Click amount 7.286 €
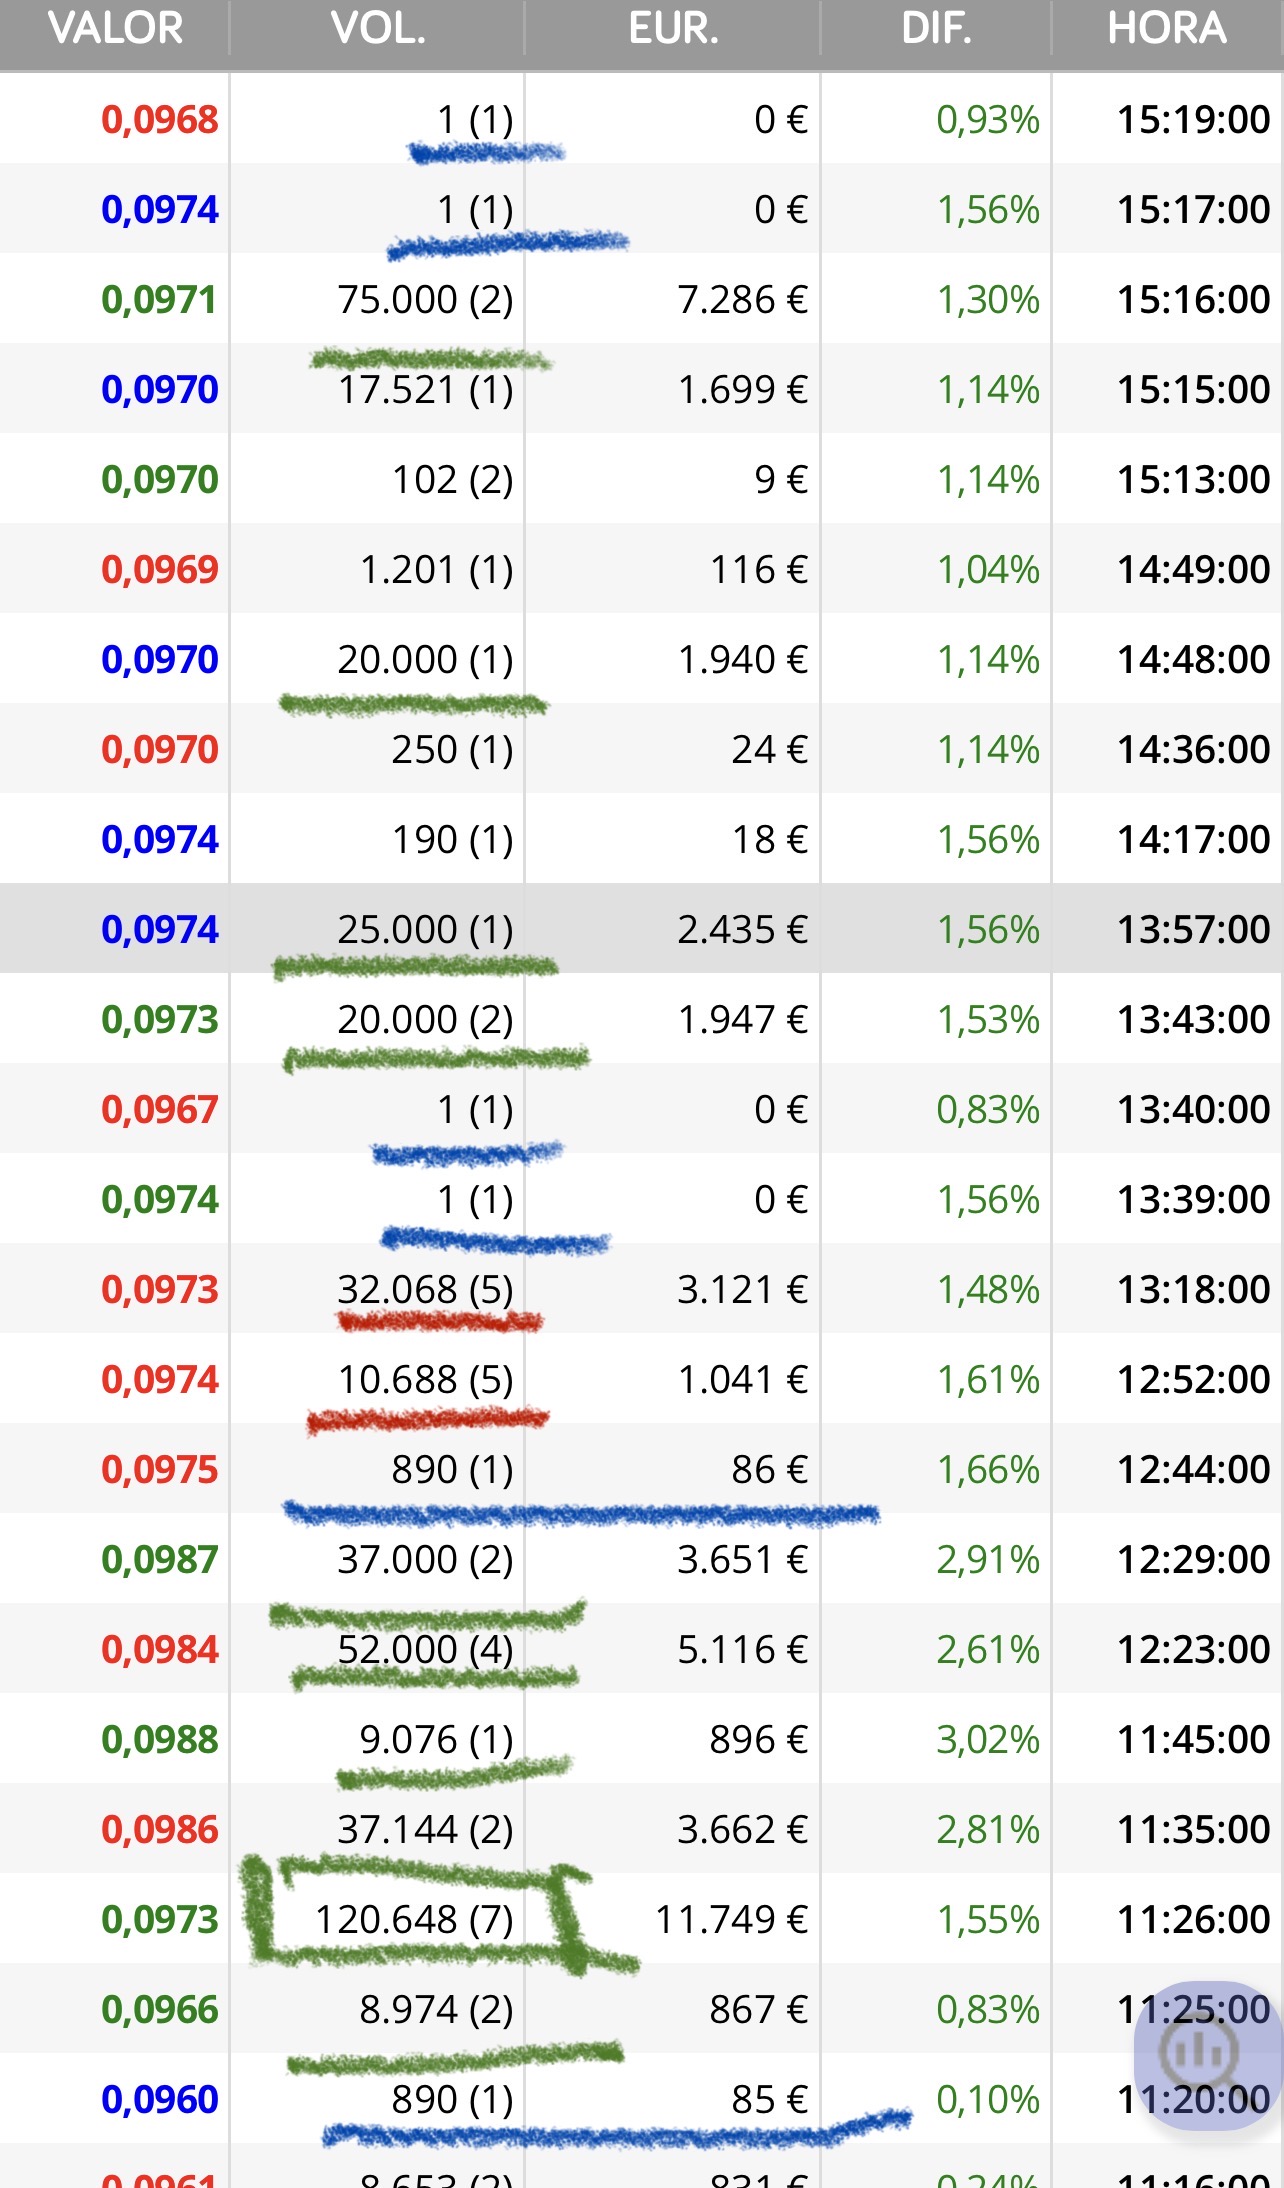 pos(742,300)
